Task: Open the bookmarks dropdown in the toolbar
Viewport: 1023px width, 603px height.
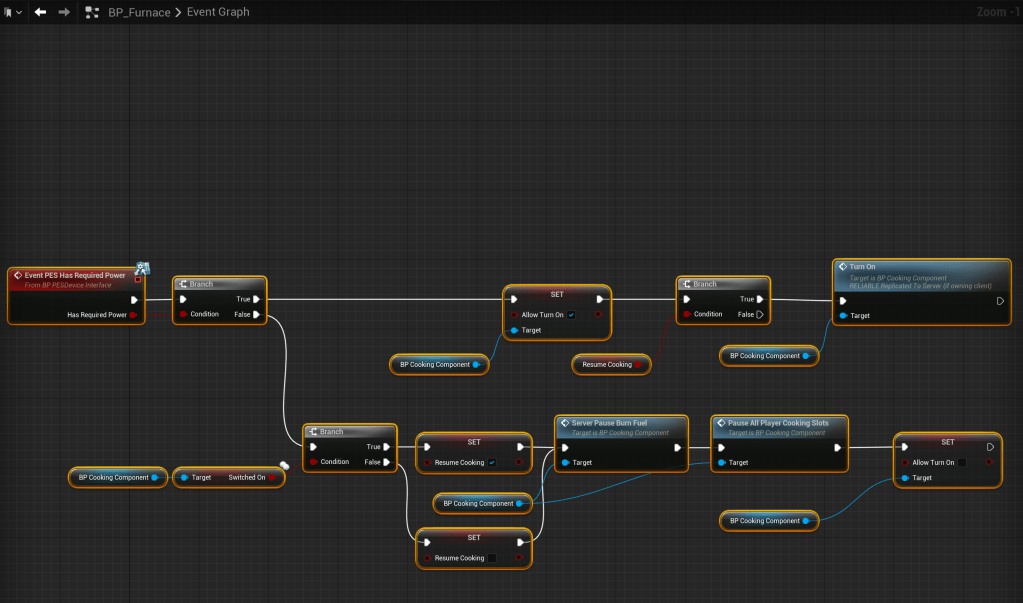Action: point(14,12)
